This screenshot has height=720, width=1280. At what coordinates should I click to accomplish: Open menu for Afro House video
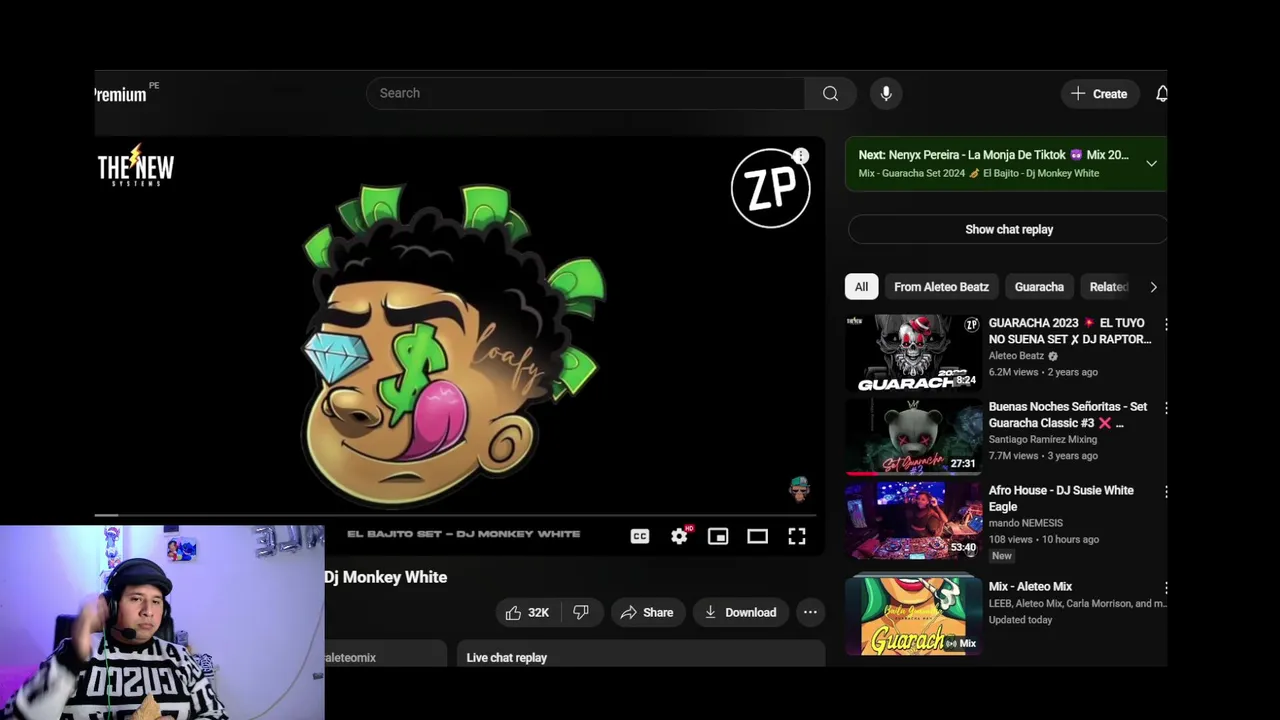click(x=1164, y=492)
